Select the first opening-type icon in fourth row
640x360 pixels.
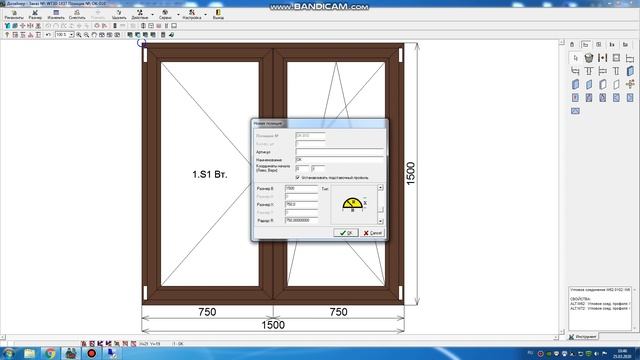tap(576, 98)
